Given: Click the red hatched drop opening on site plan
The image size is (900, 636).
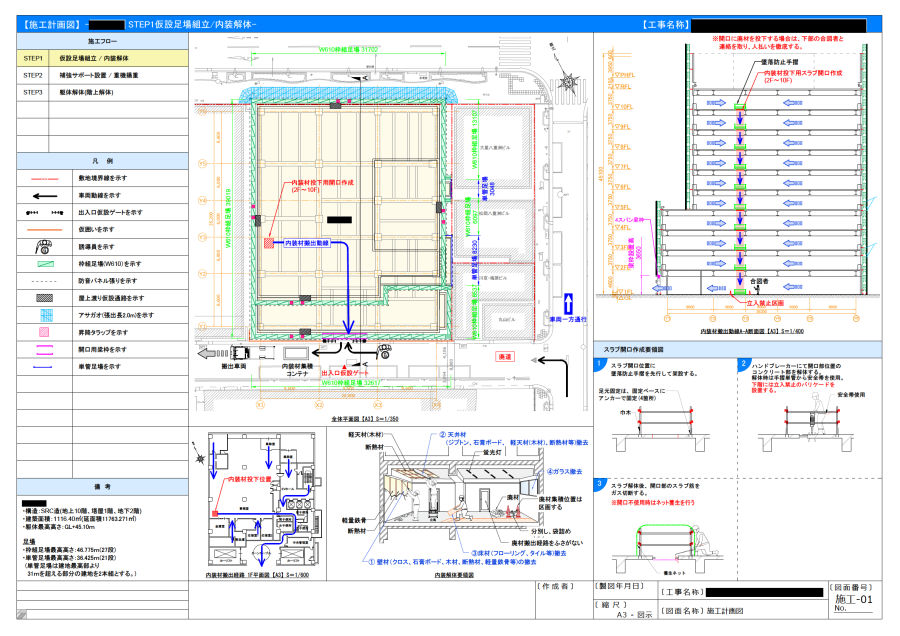Looking at the screenshot, I should (268, 242).
